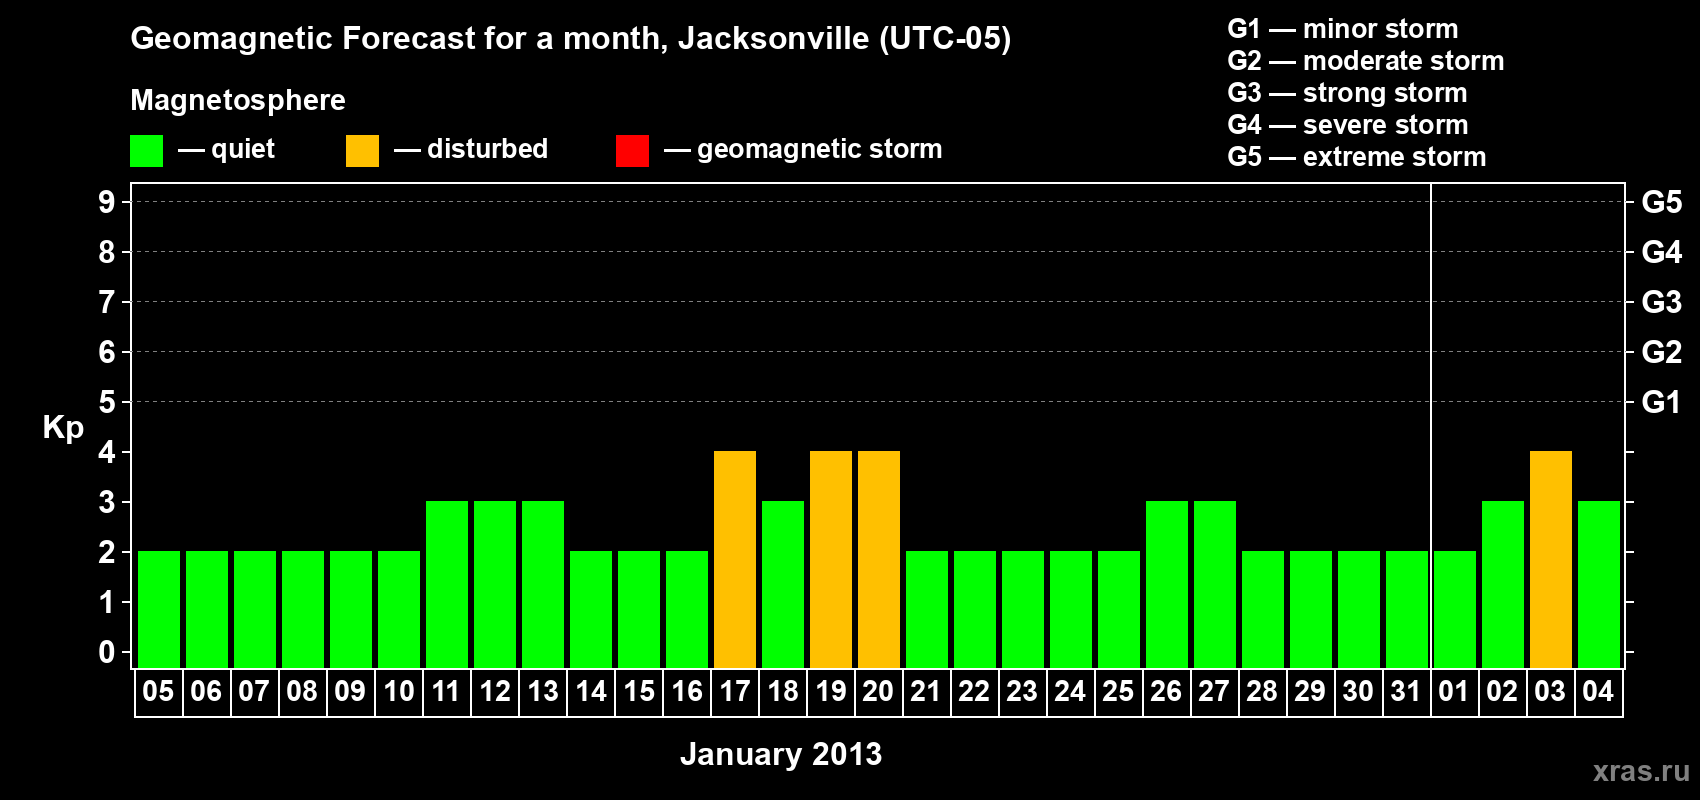Click the 'January 2013' month label
Viewport: 1700px width, 800px height.
point(781,754)
